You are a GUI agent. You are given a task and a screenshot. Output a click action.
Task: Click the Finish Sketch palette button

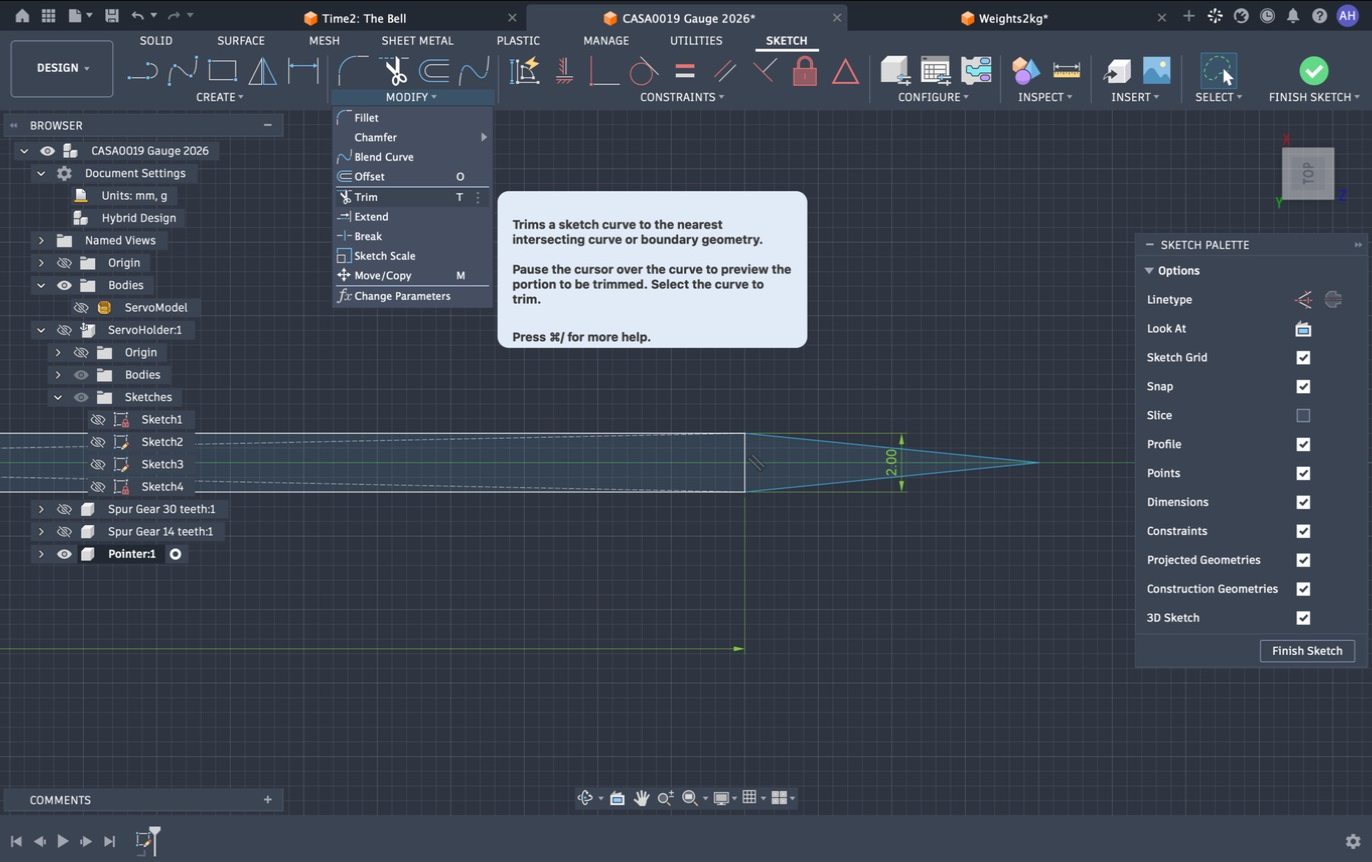[x=1307, y=651]
